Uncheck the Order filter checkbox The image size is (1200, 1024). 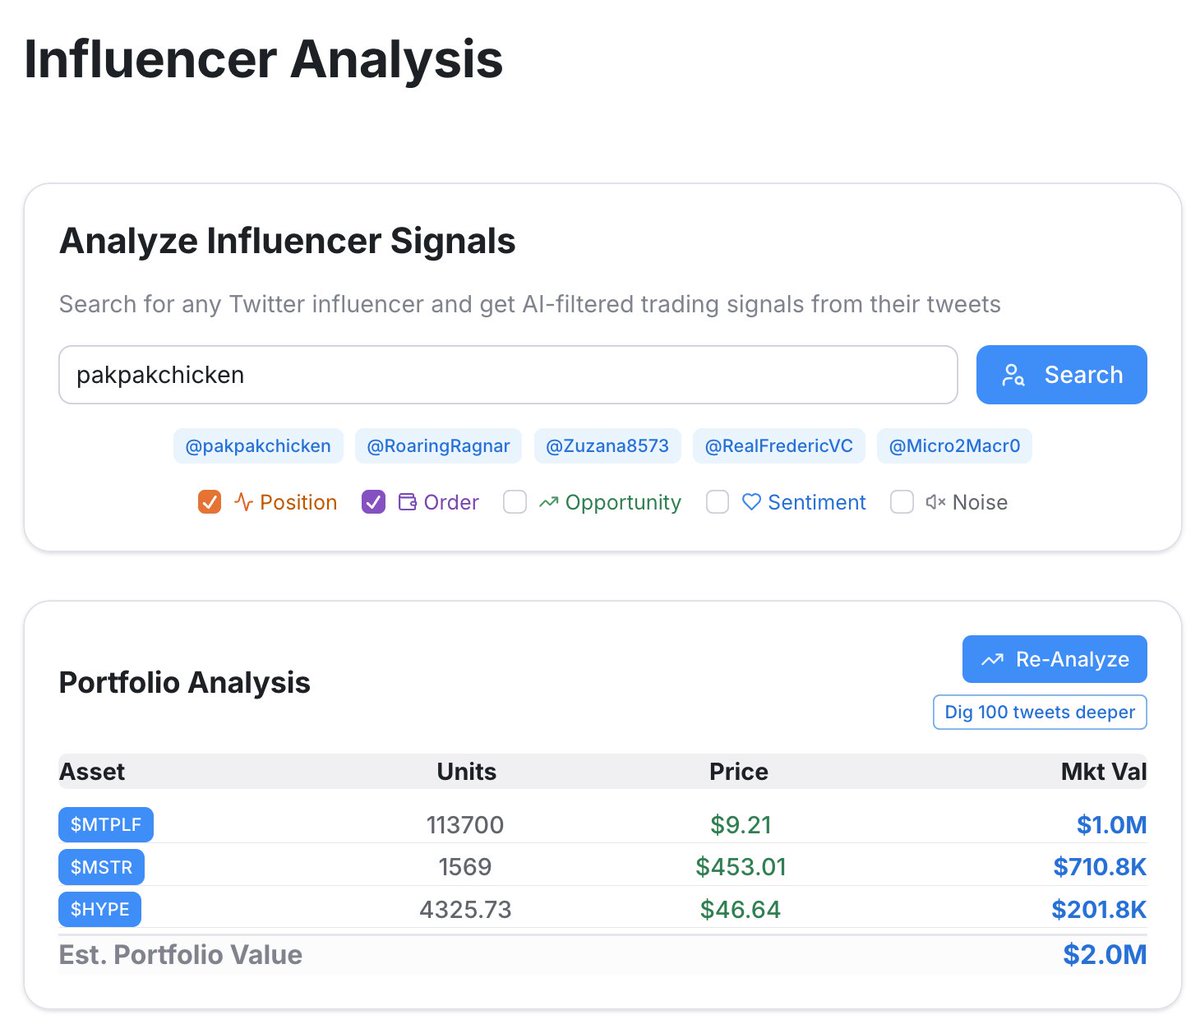tap(373, 502)
